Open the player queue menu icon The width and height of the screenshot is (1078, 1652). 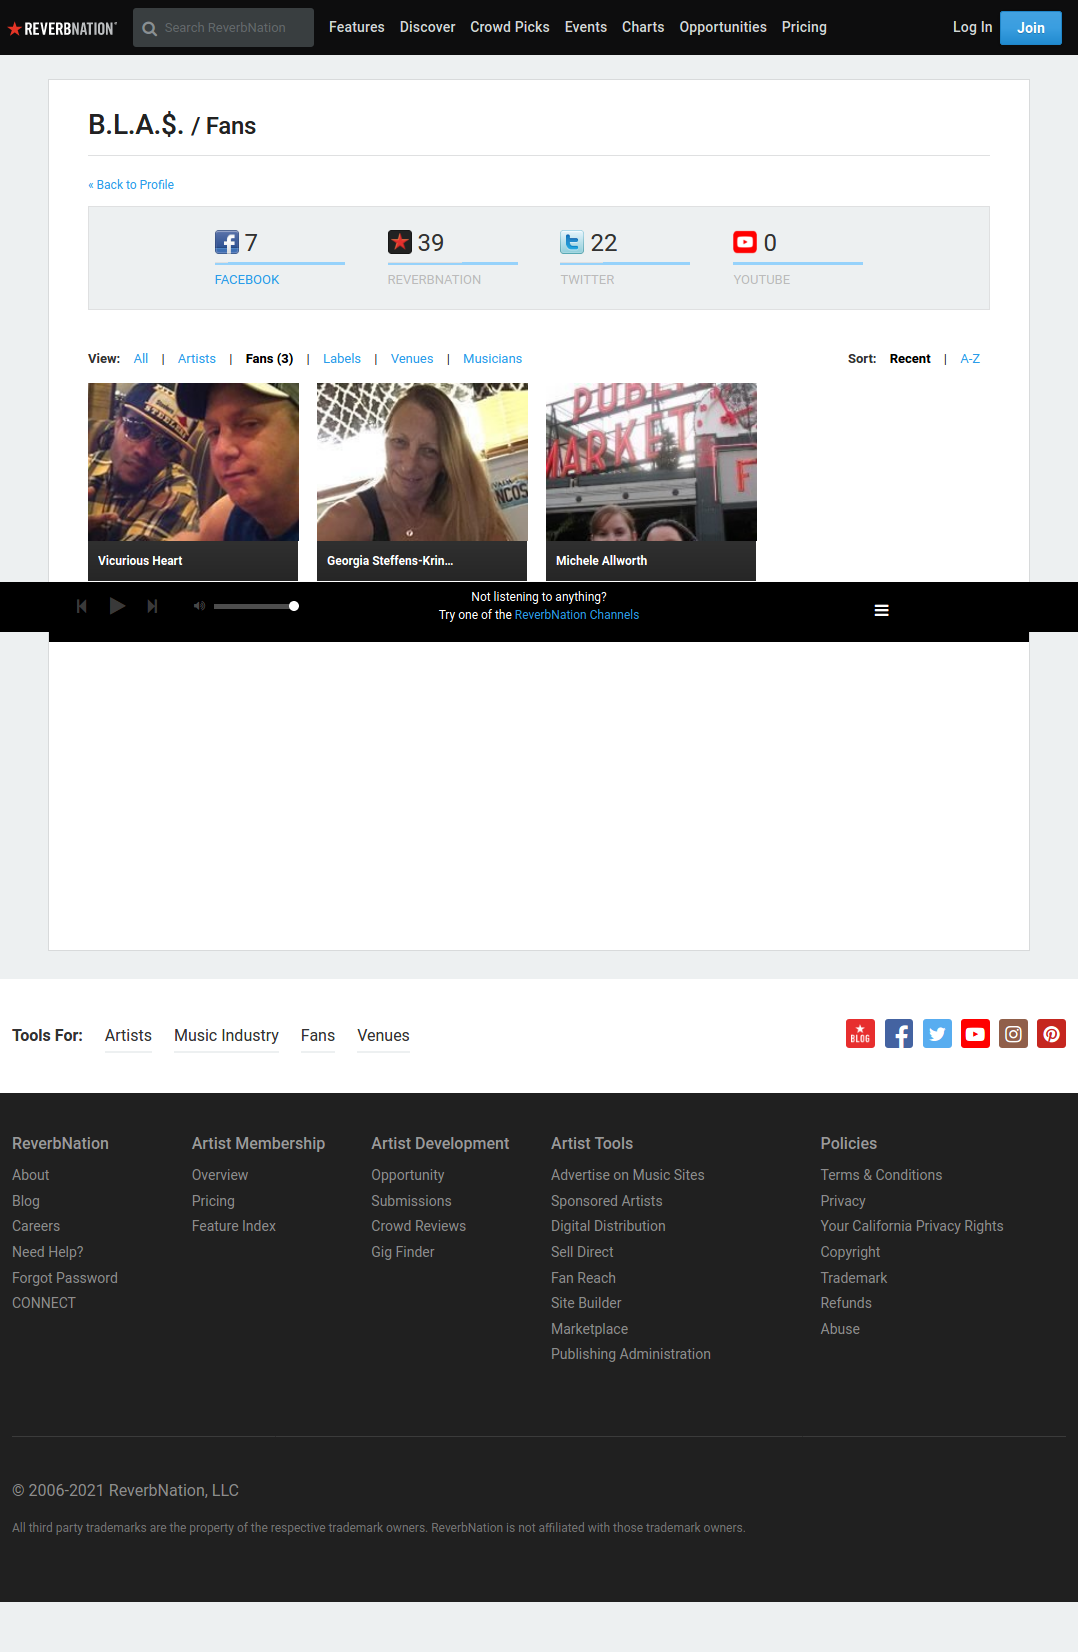pyautogui.click(x=882, y=610)
